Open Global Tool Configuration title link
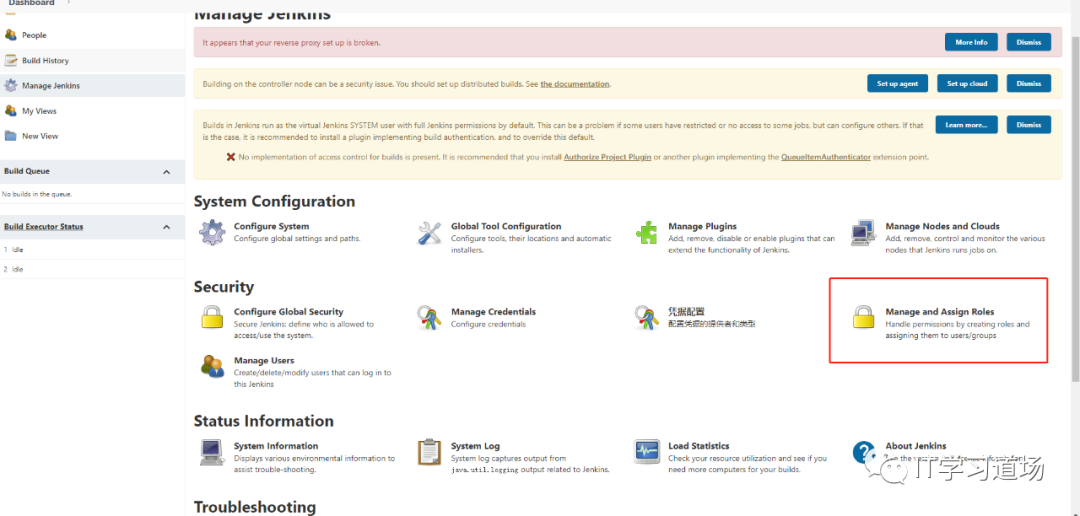The height and width of the screenshot is (516, 1080). [x=506, y=226]
